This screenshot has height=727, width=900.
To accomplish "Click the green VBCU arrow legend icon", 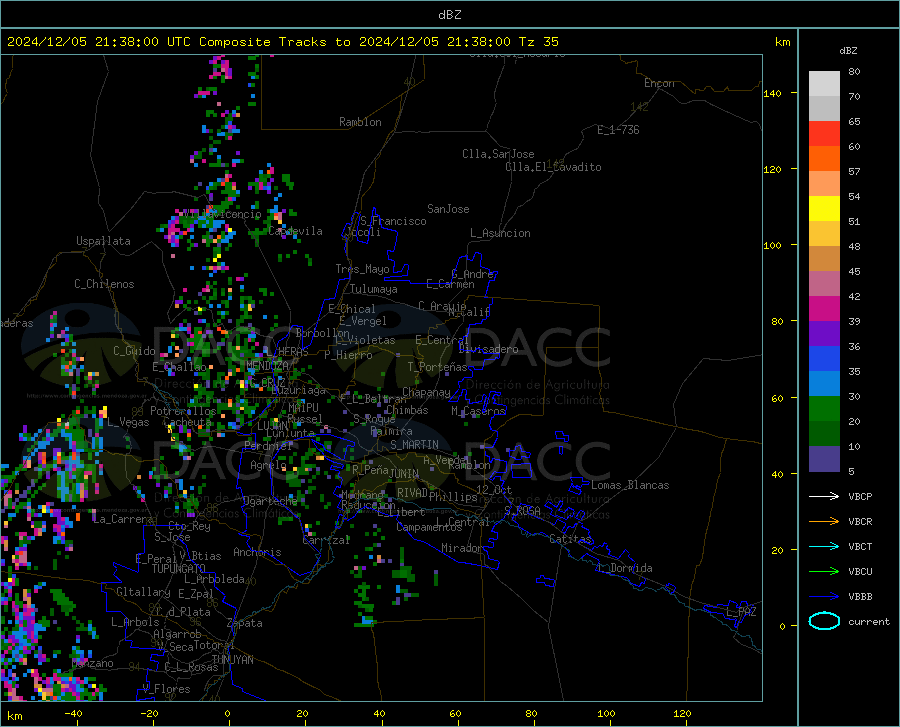I will (x=824, y=571).
